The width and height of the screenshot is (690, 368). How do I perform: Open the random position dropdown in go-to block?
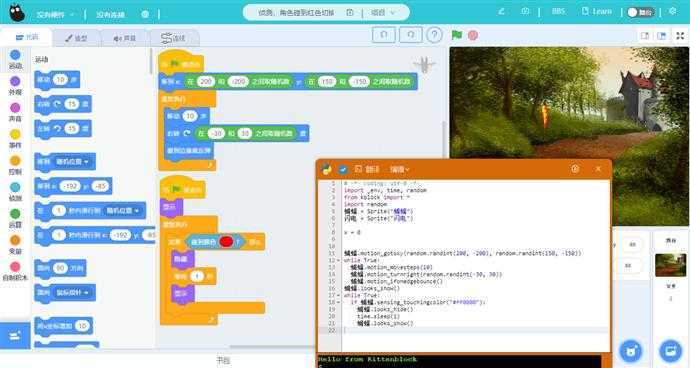click(72, 162)
